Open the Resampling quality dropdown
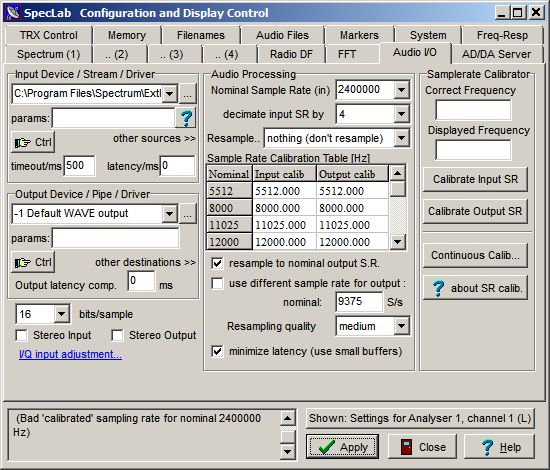The image size is (550, 470). tap(401, 326)
